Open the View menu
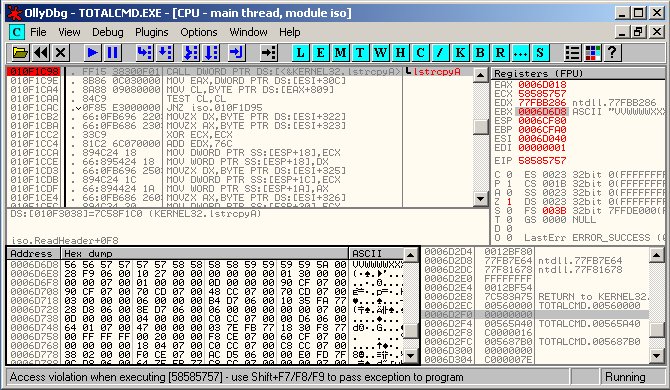The width and height of the screenshot is (670, 390). [x=69, y=32]
